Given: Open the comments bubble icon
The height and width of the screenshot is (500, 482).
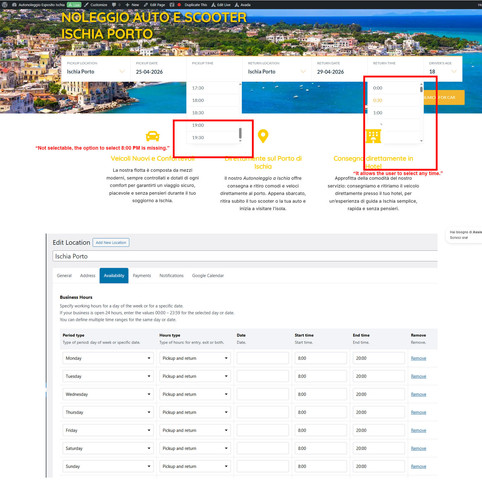Looking at the screenshot, I should coord(114,5).
